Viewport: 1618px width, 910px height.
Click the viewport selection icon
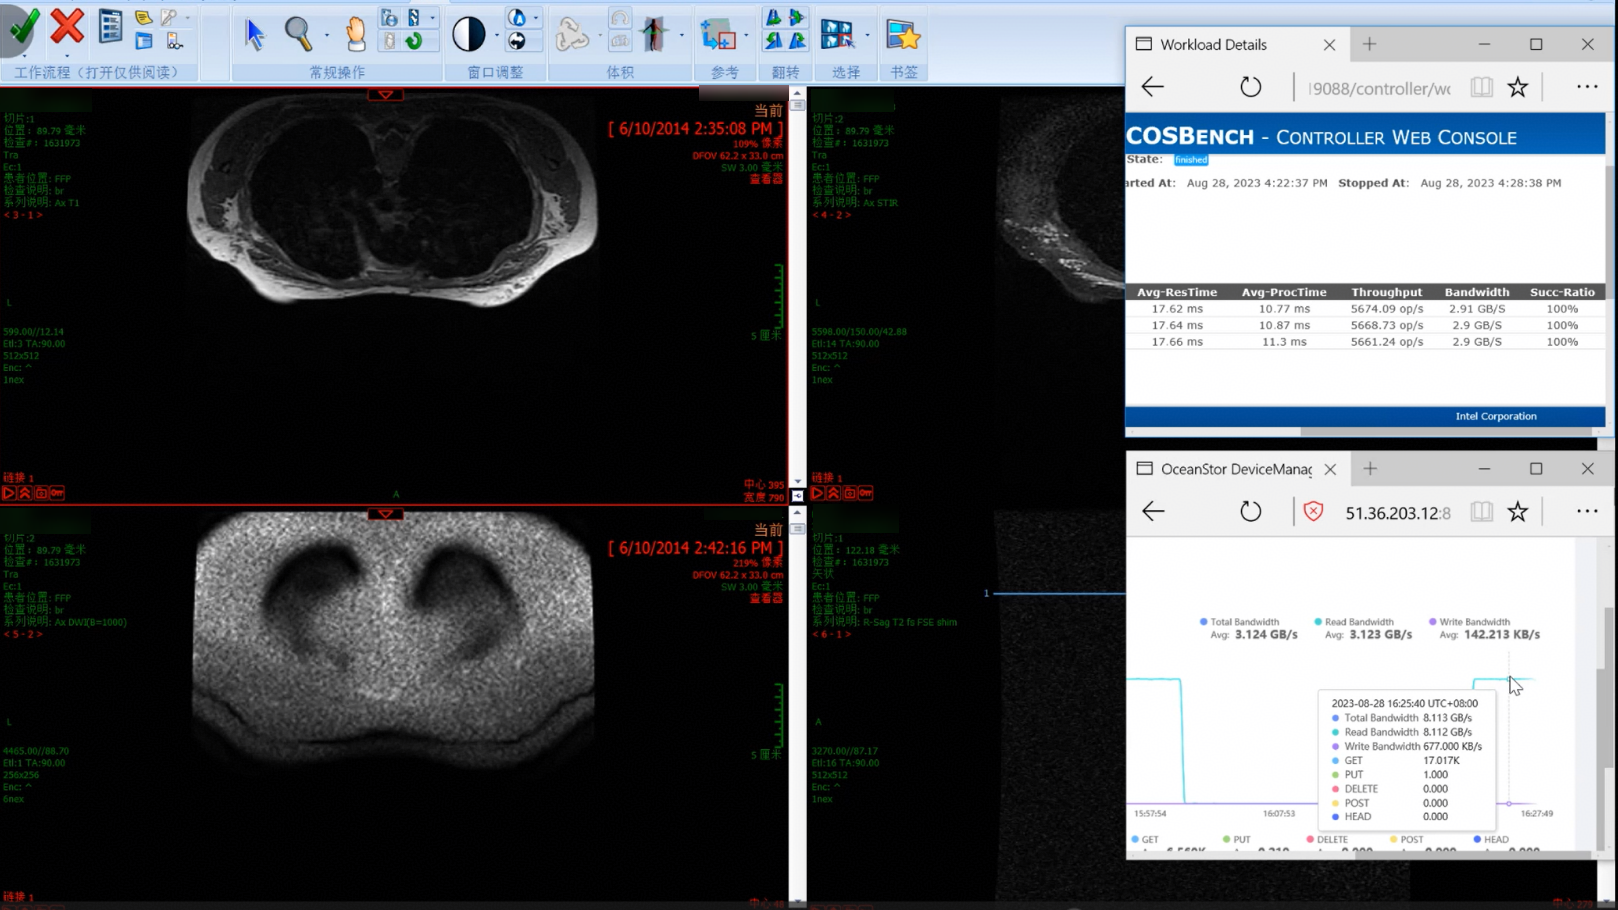(x=837, y=35)
